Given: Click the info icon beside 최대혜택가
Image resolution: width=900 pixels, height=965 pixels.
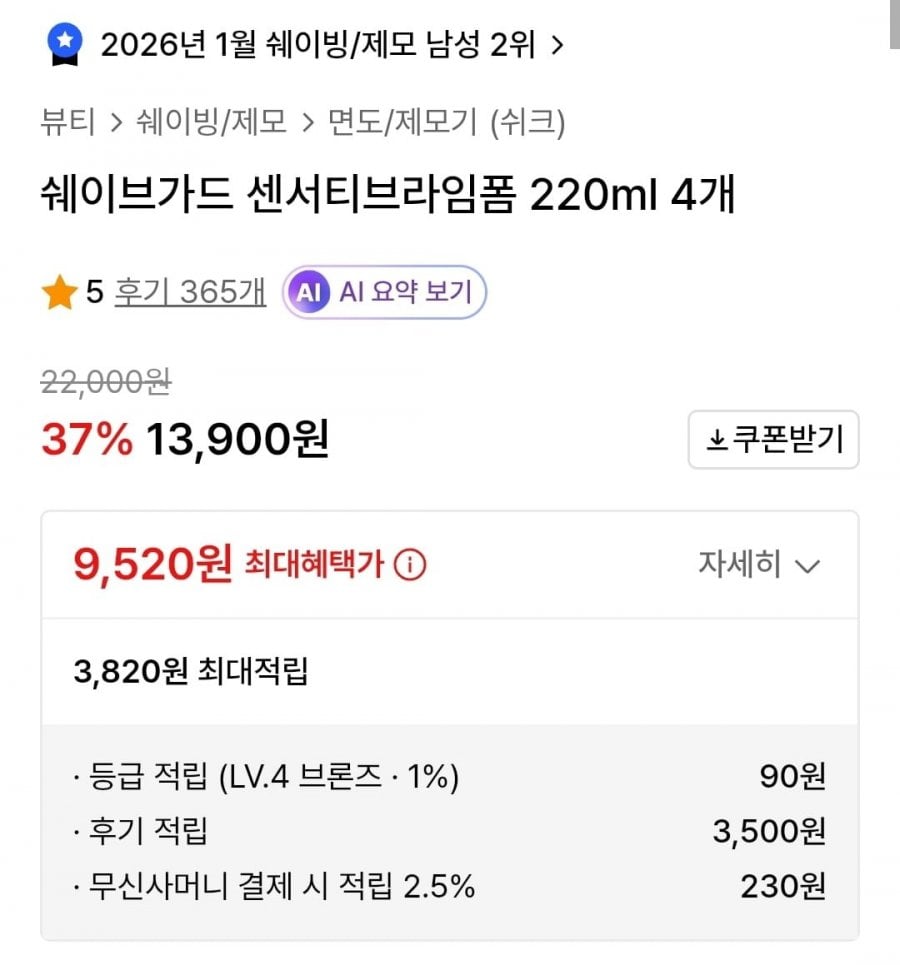Looking at the screenshot, I should (x=410, y=566).
